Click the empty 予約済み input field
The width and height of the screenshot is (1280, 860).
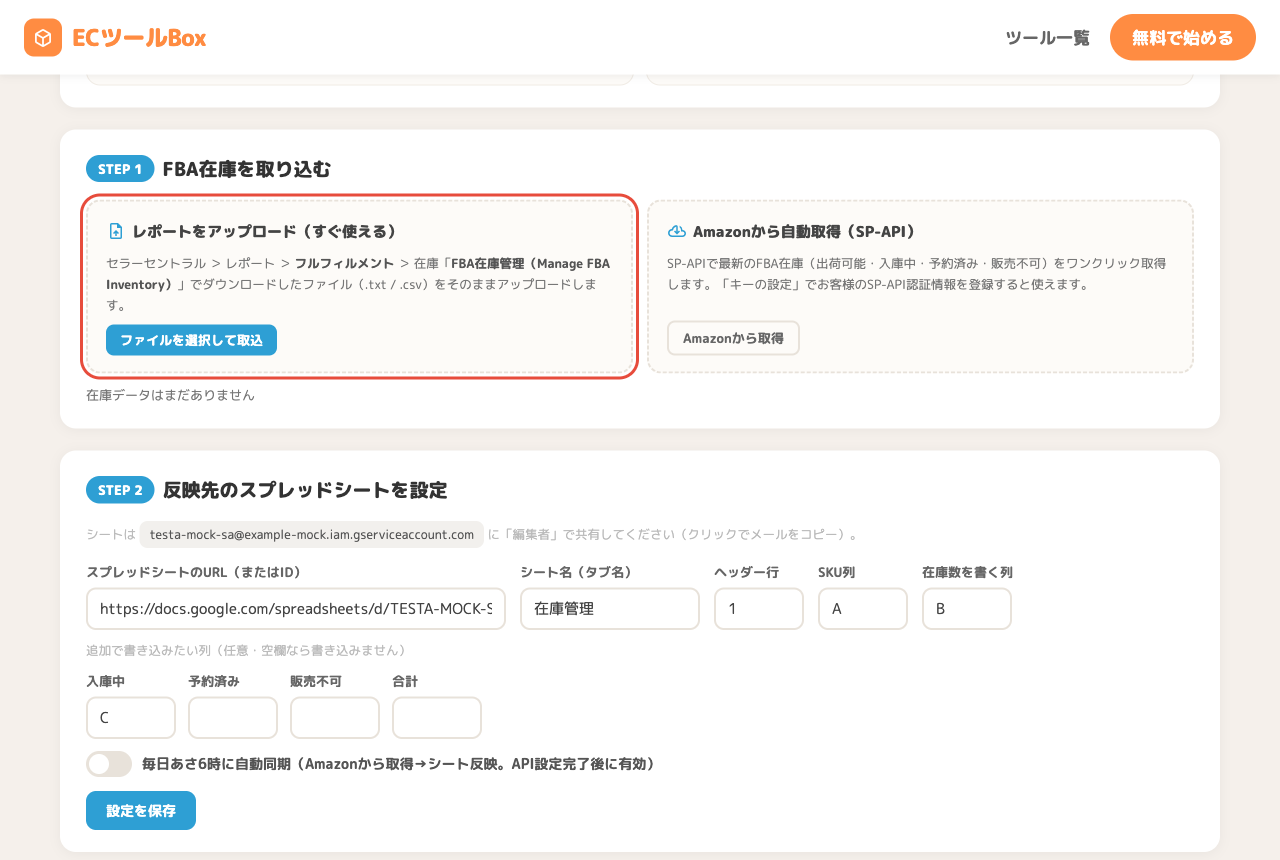(x=233, y=717)
